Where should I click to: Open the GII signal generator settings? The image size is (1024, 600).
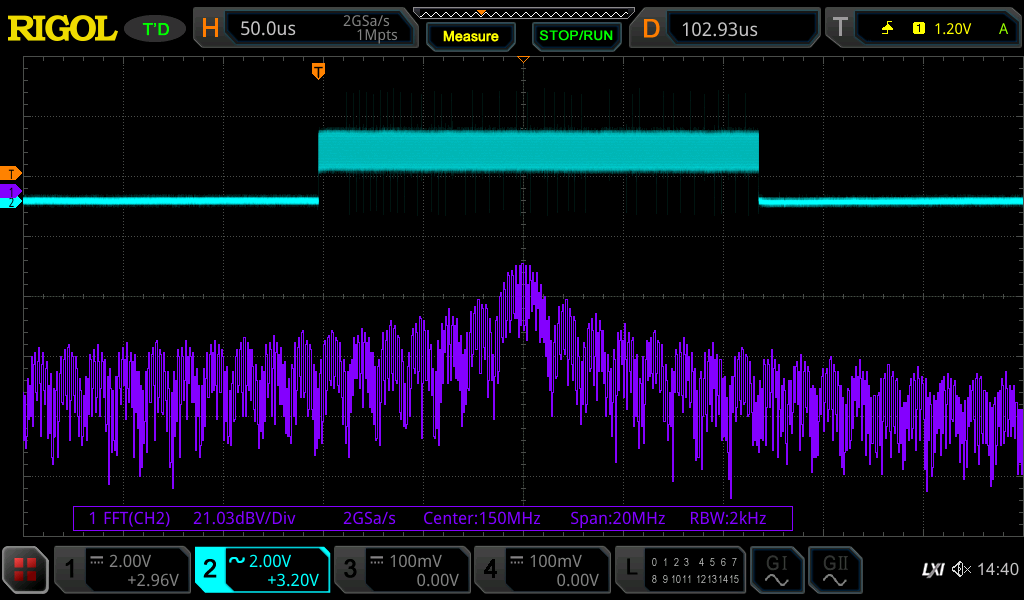pyautogui.click(x=836, y=570)
